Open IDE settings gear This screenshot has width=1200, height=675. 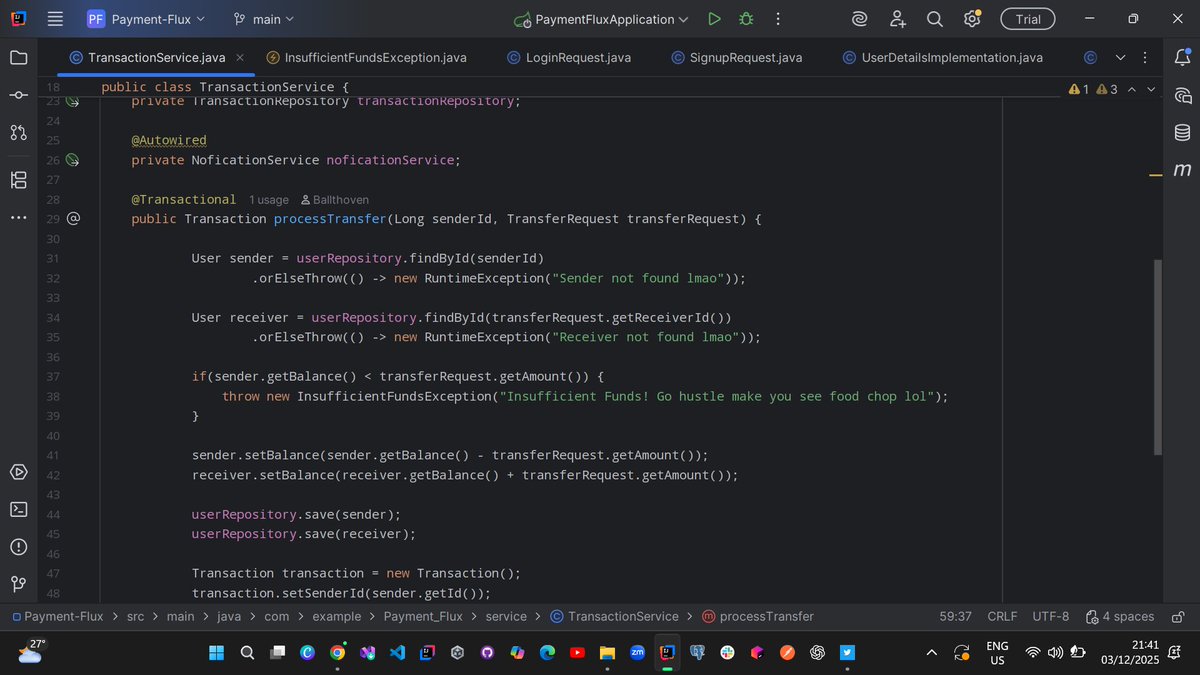pos(972,19)
